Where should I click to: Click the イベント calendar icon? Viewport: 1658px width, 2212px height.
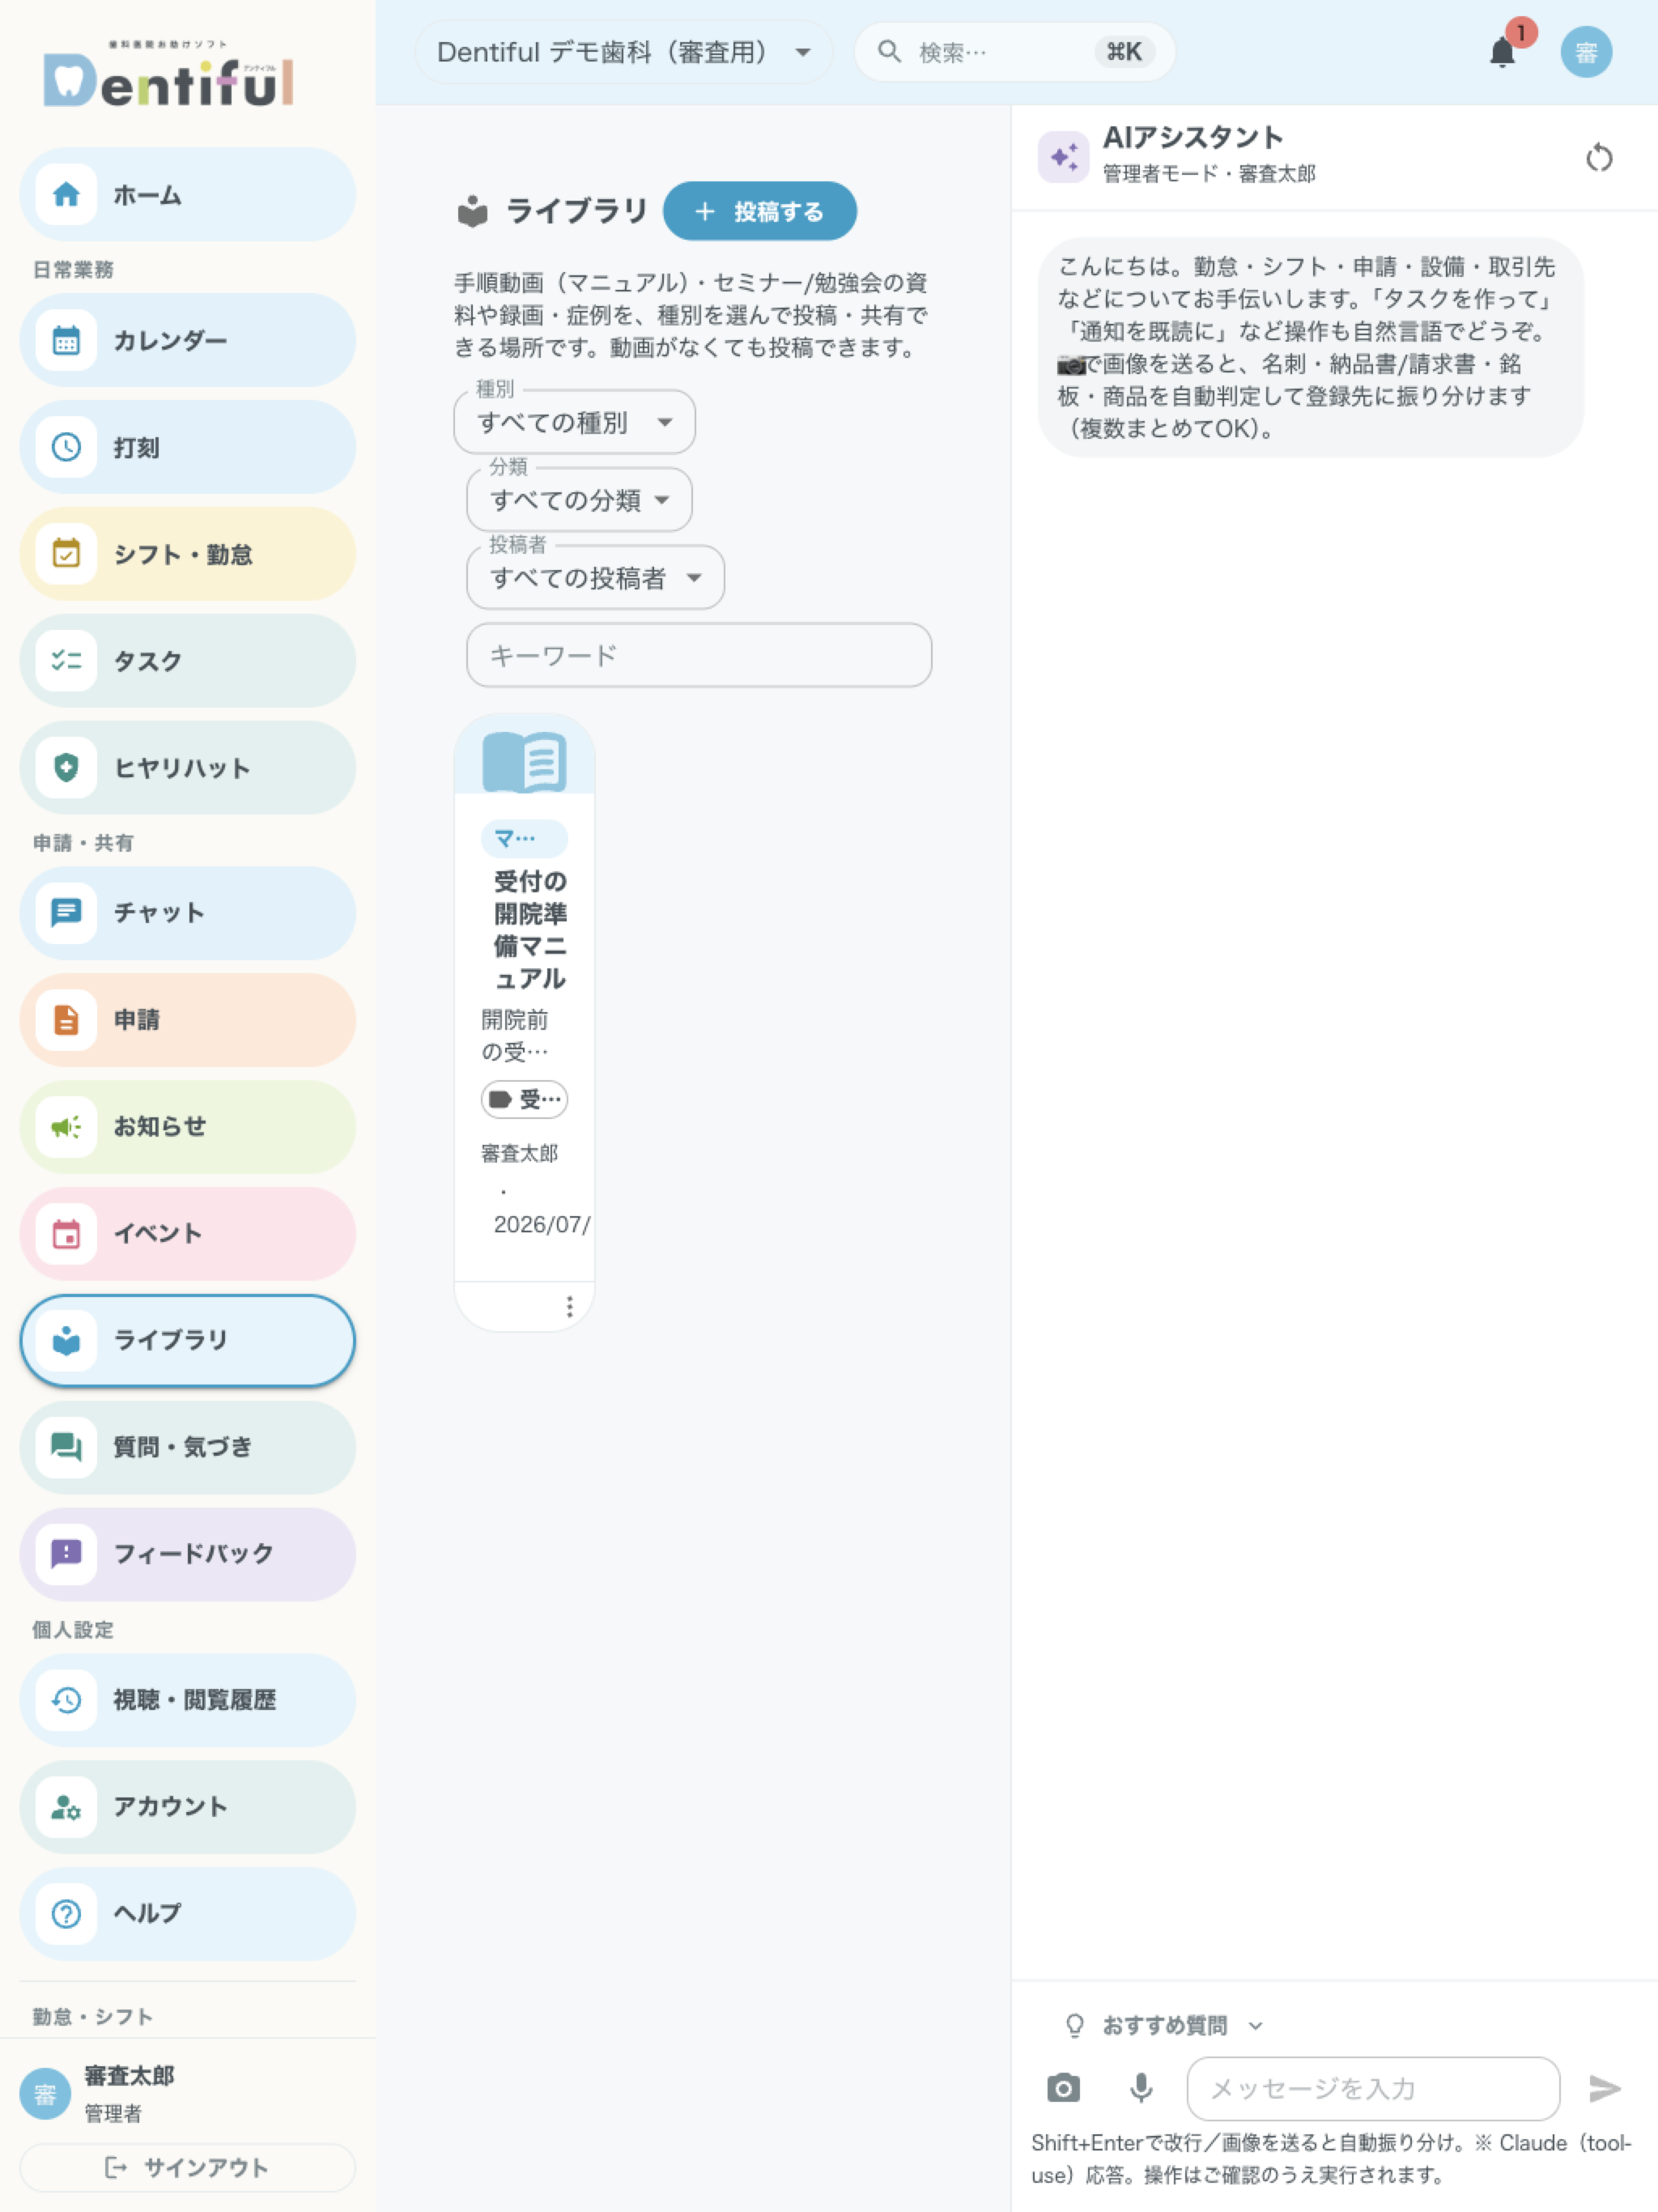coord(66,1234)
